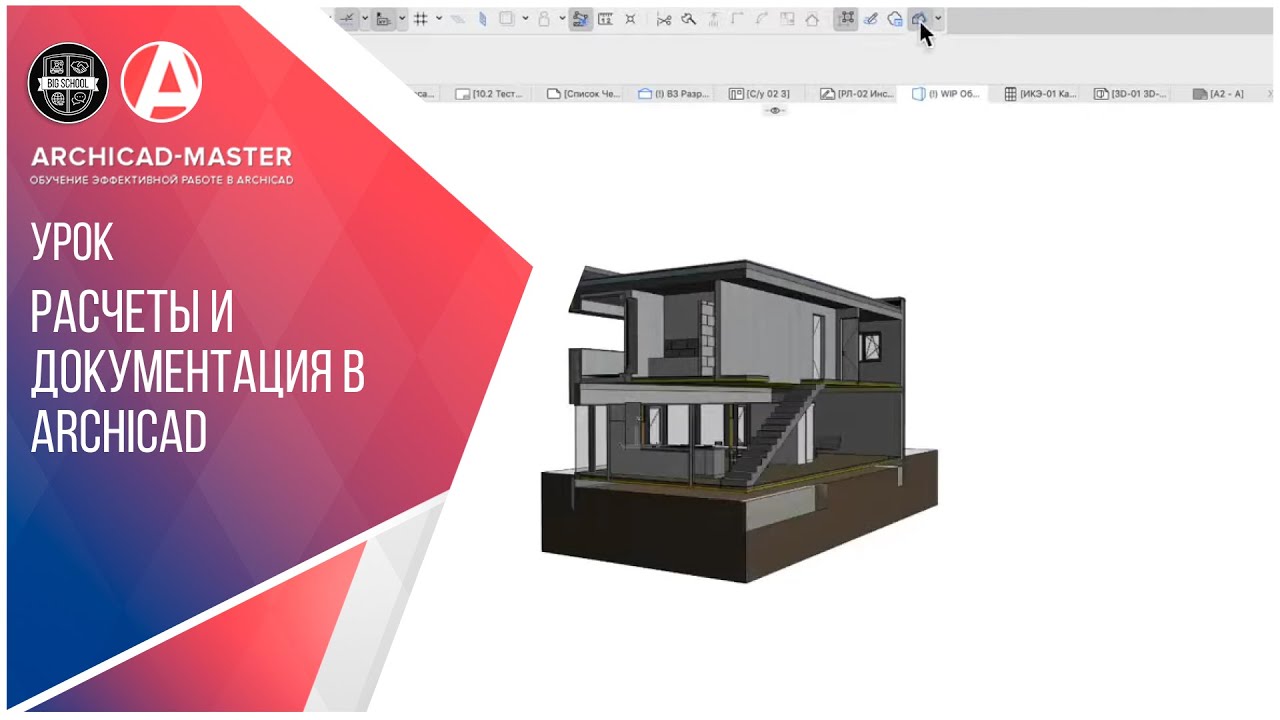
Task: Toggle the highlighted Trace reference icon
Action: (x=581, y=19)
